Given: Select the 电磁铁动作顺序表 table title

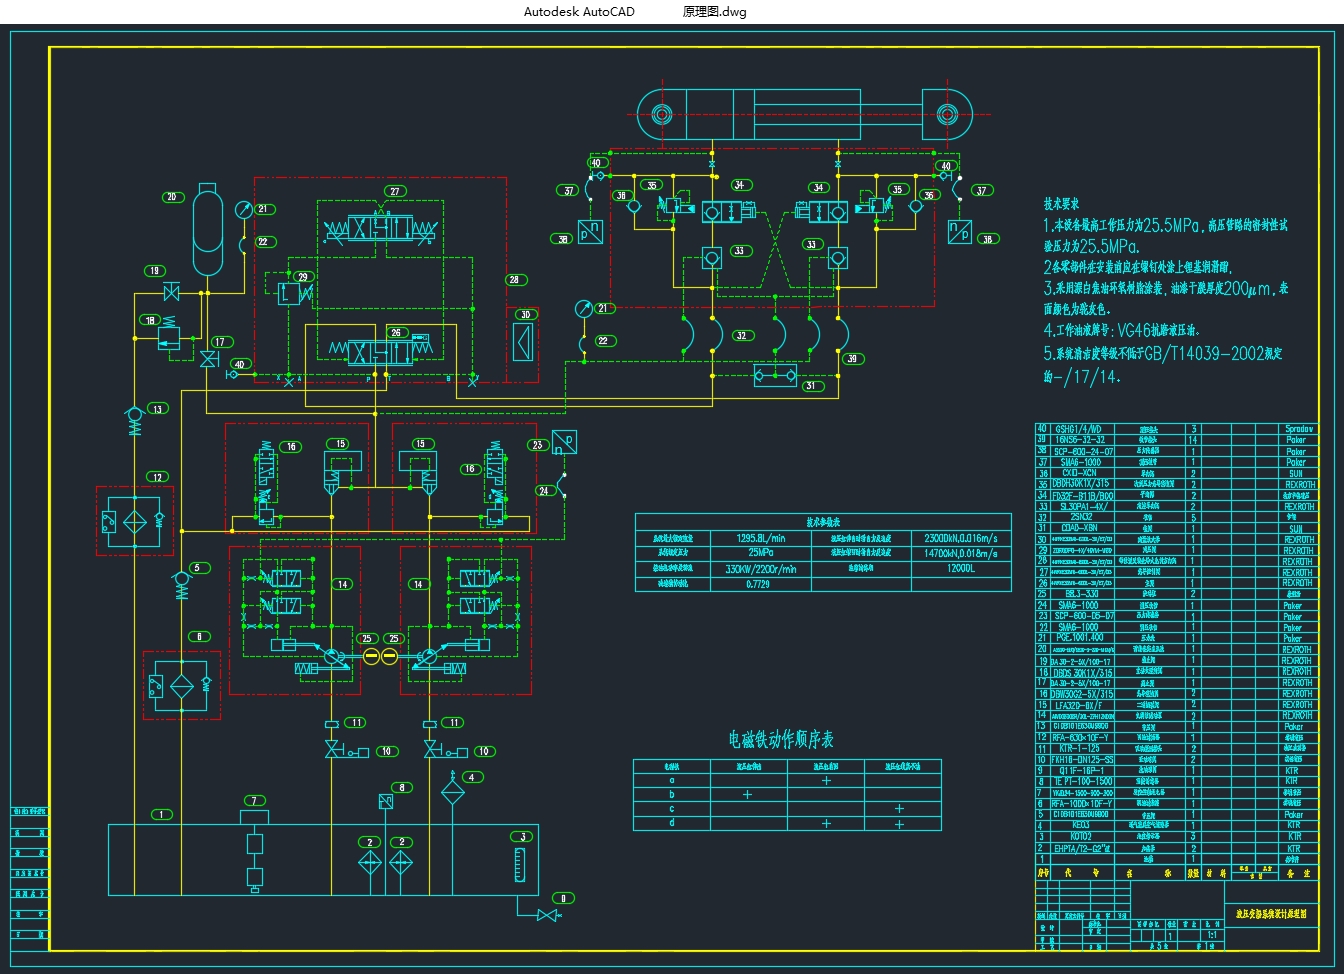Looking at the screenshot, I should click(x=780, y=739).
